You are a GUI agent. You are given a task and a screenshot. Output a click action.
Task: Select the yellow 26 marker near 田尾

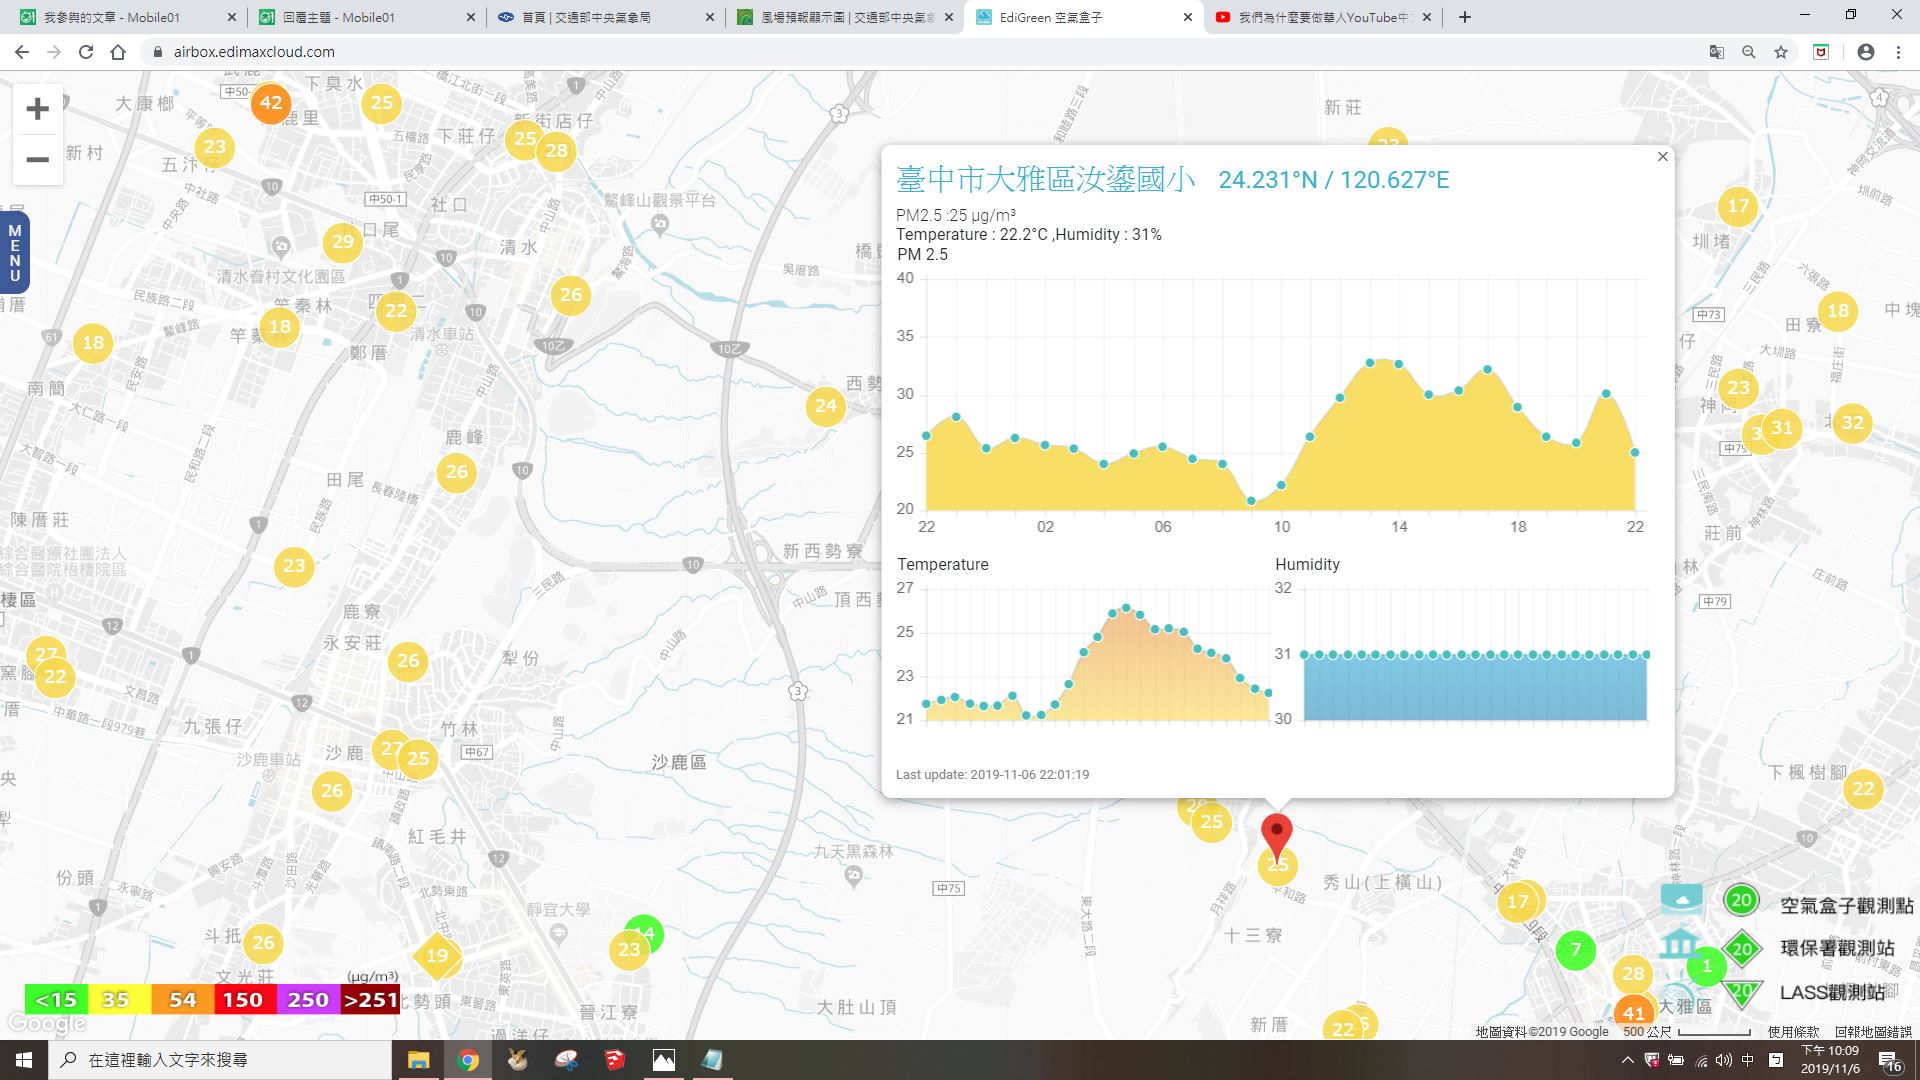456,471
